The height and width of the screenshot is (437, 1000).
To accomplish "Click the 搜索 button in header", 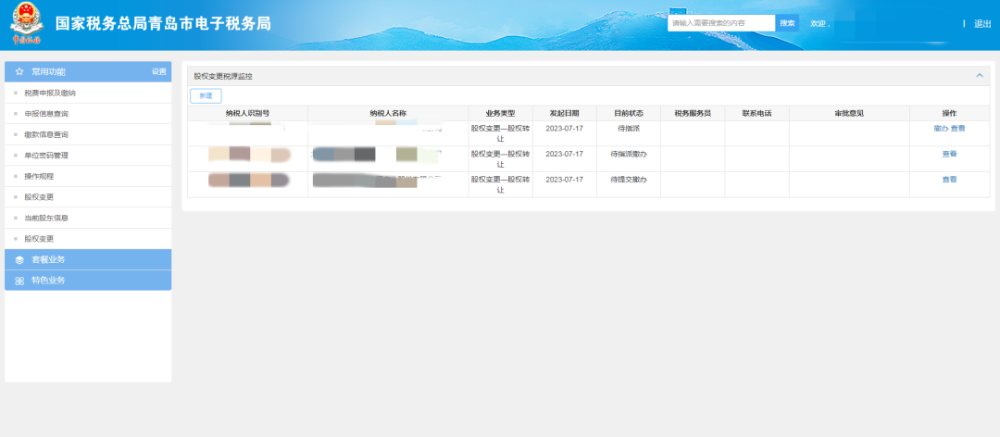I will (787, 23).
